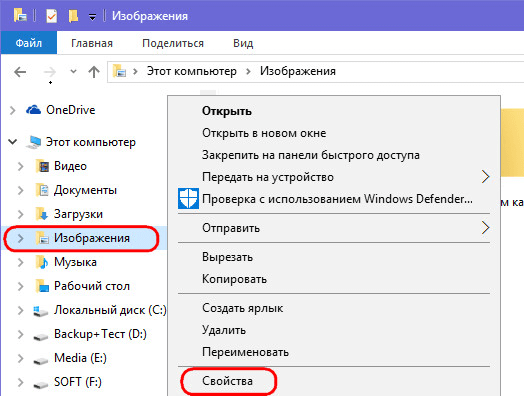Image resolution: width=524 pixels, height=396 pixels.
Task: Choose Копировать in the context menu
Action: (334, 279)
